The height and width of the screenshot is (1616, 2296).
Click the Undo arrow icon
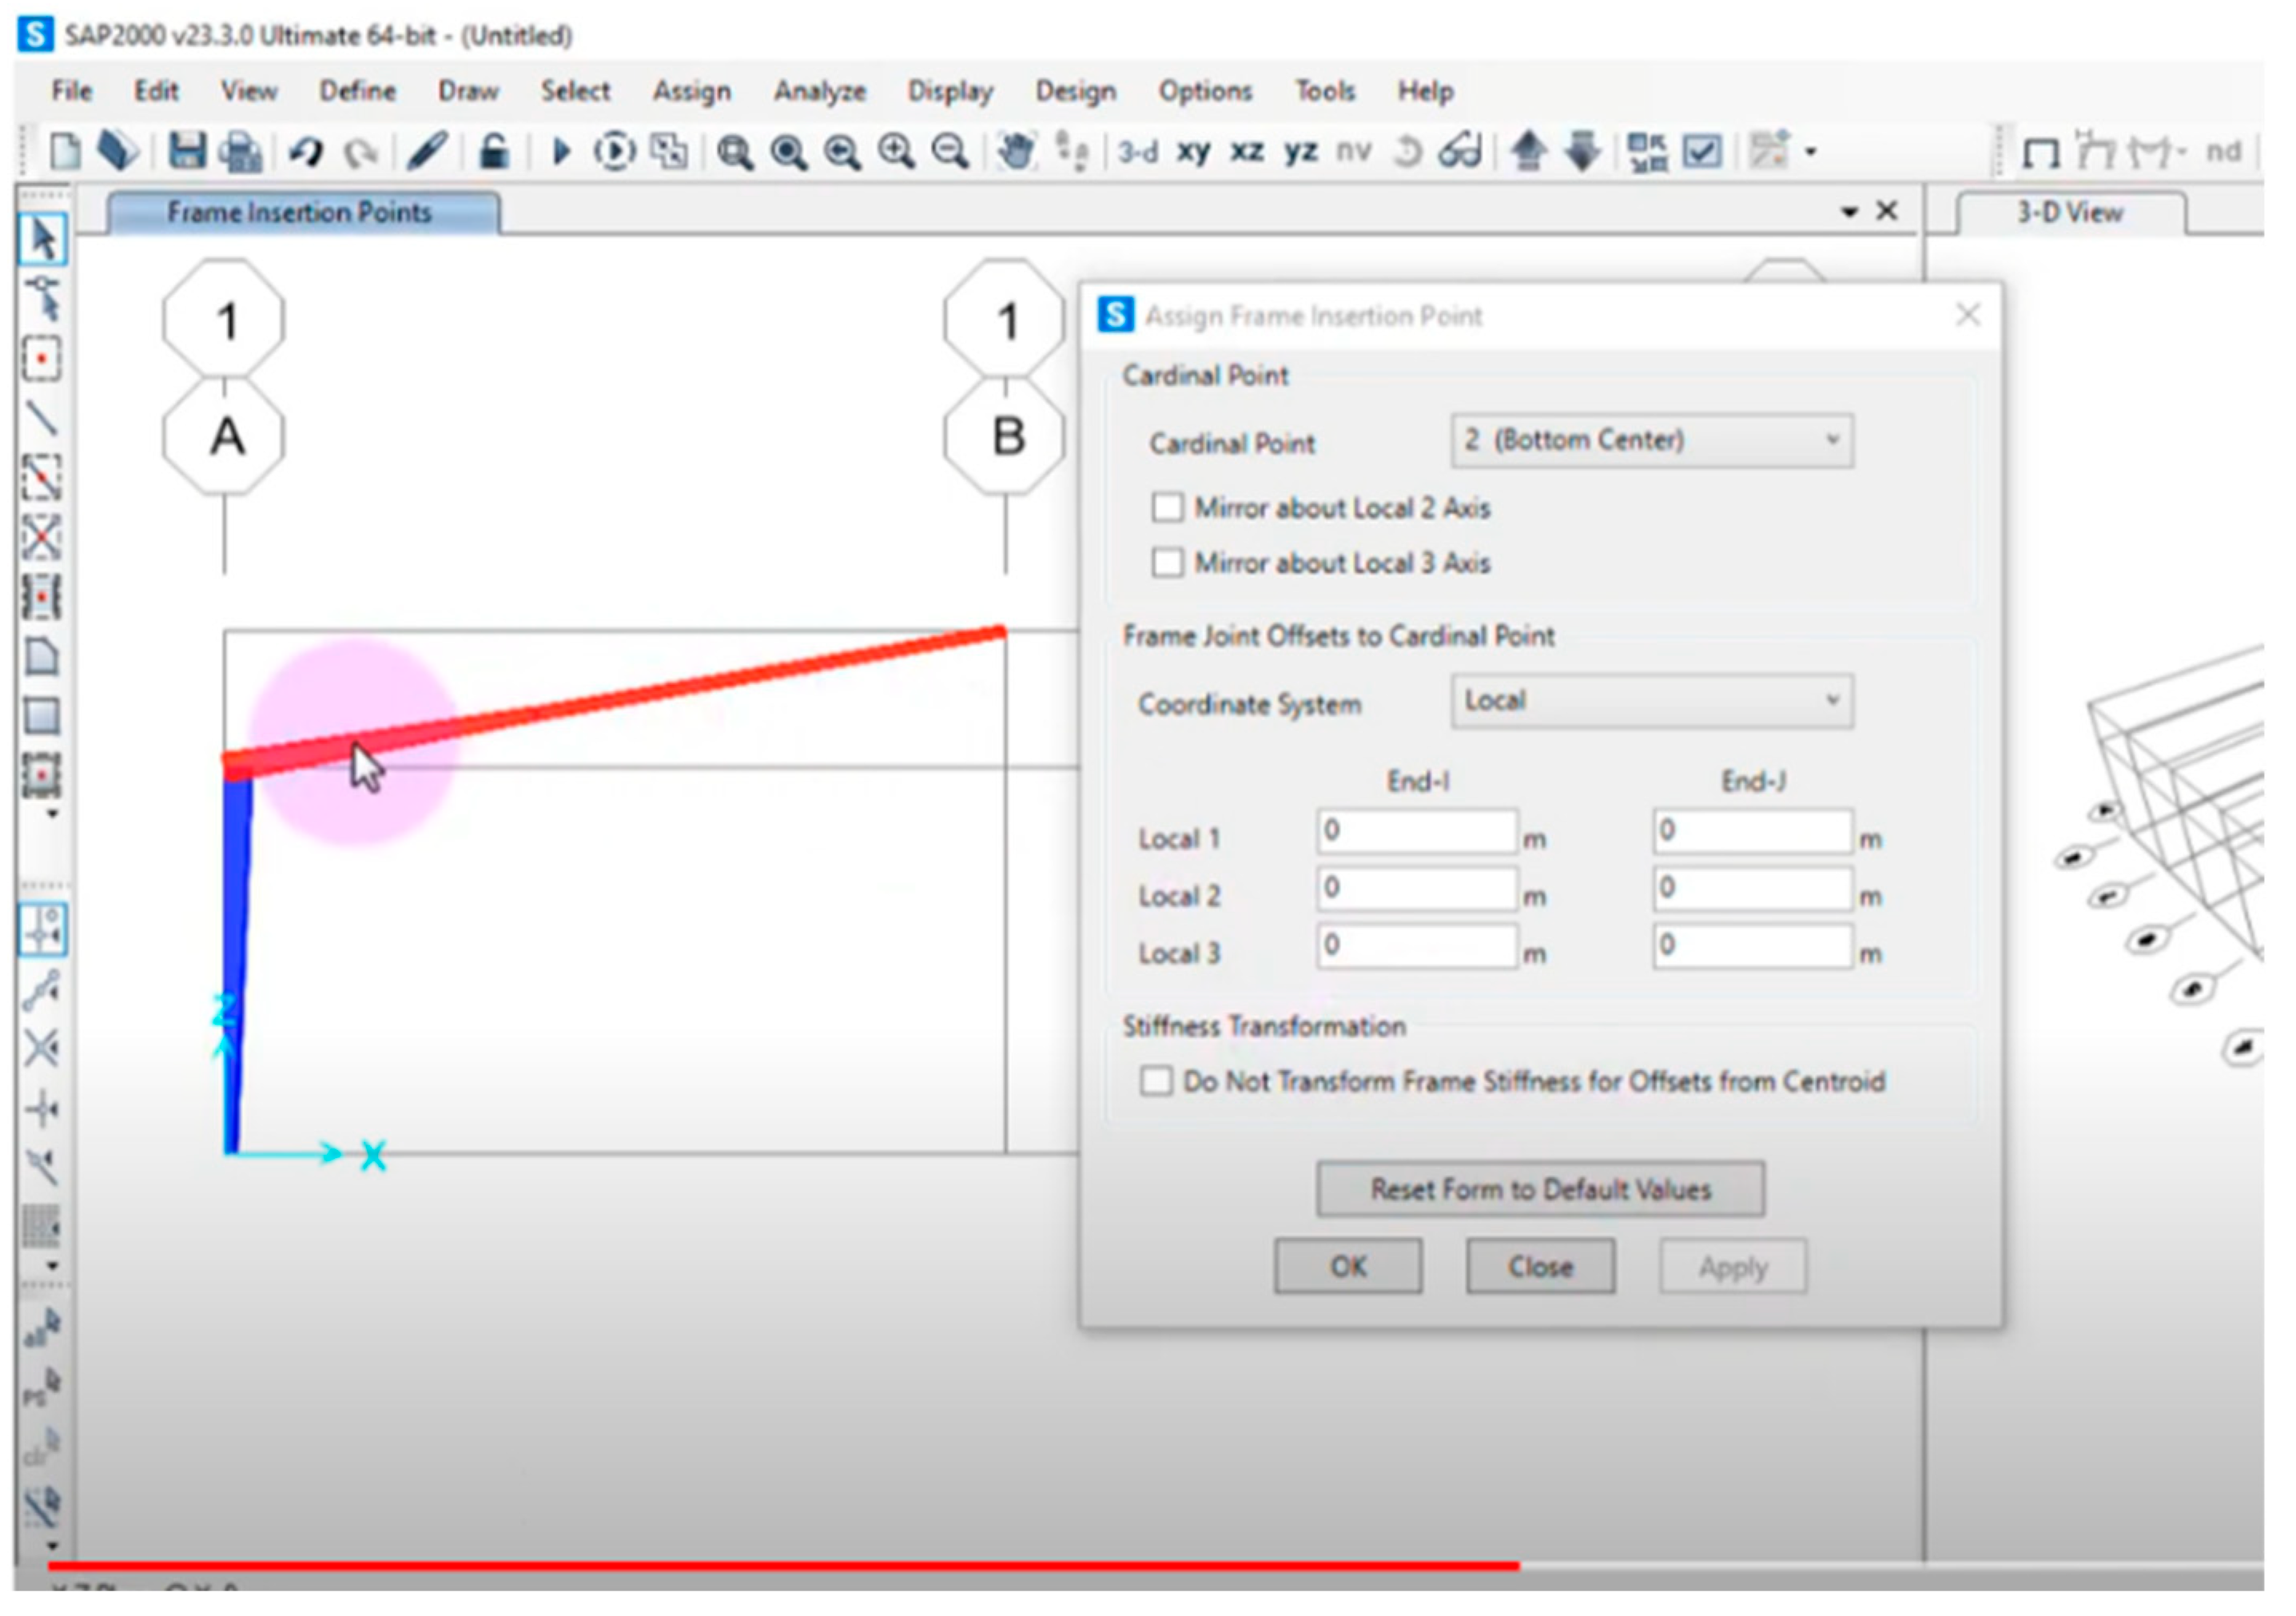pyautogui.click(x=306, y=152)
